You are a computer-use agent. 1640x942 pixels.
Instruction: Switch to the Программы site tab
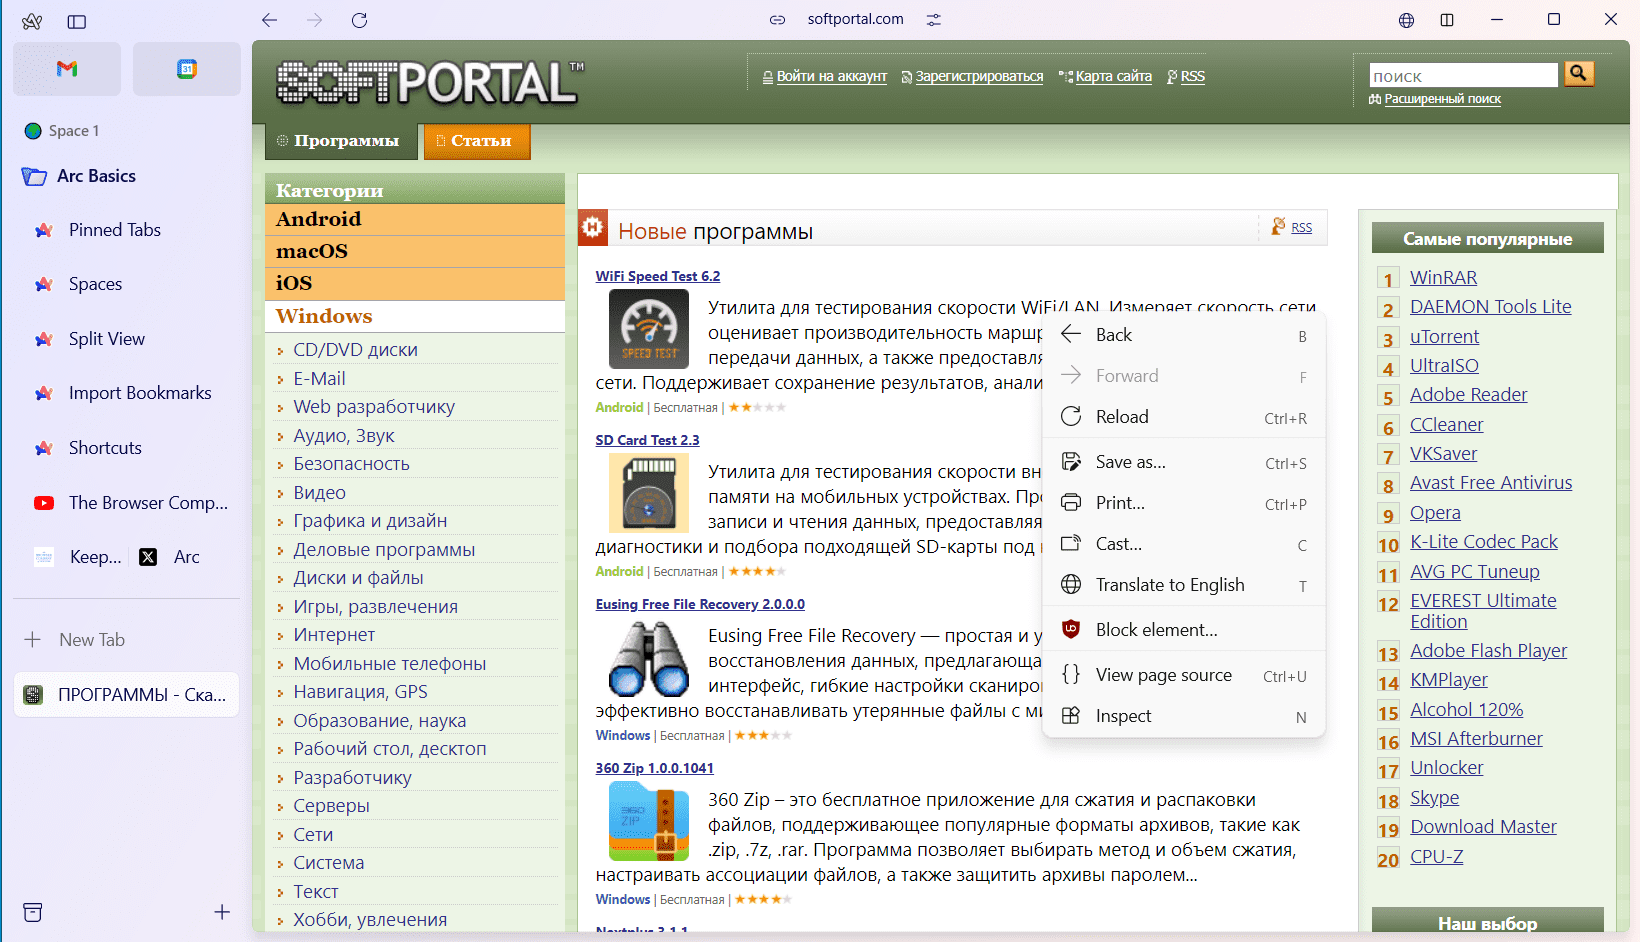342,141
